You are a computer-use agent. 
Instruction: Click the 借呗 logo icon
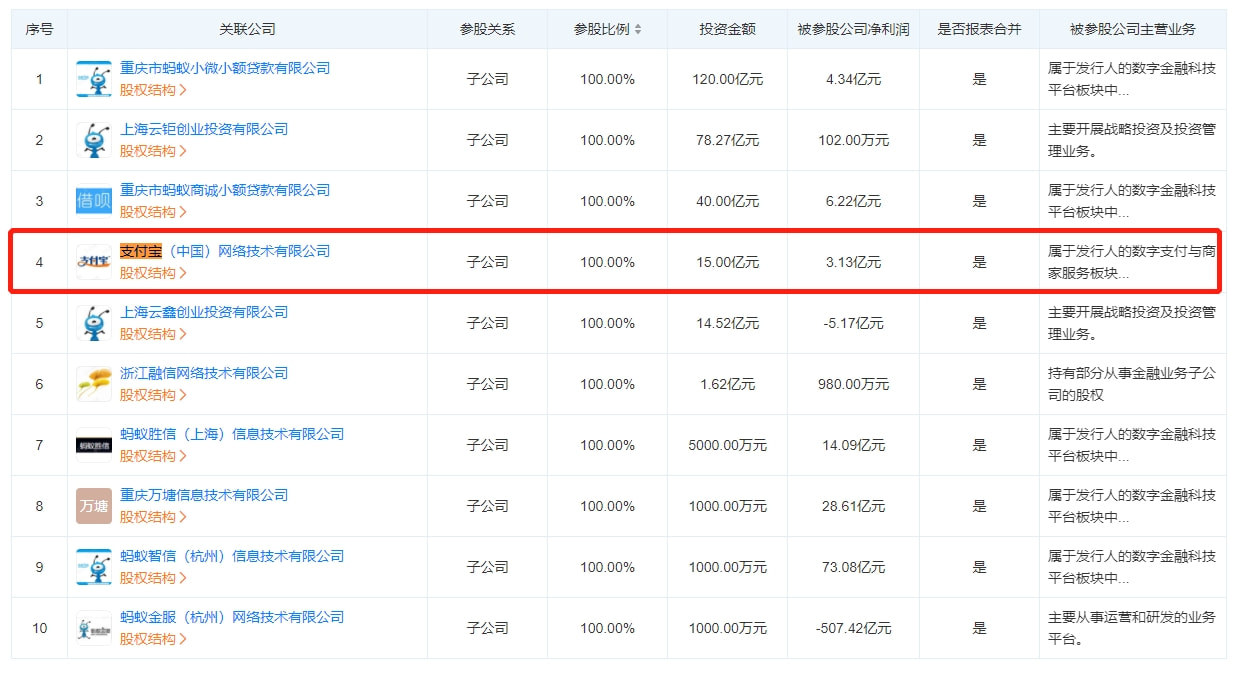94,201
